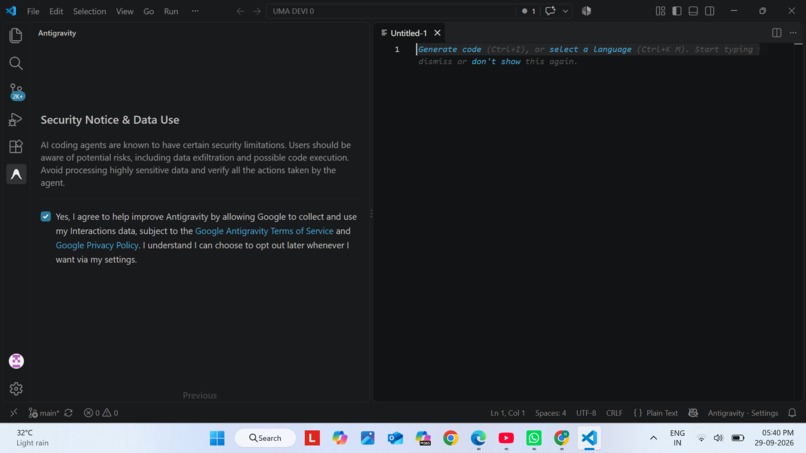Uncheck the agree to improve Antigravity checkbox
Image resolution: width=806 pixels, height=453 pixels.
pyautogui.click(x=46, y=216)
